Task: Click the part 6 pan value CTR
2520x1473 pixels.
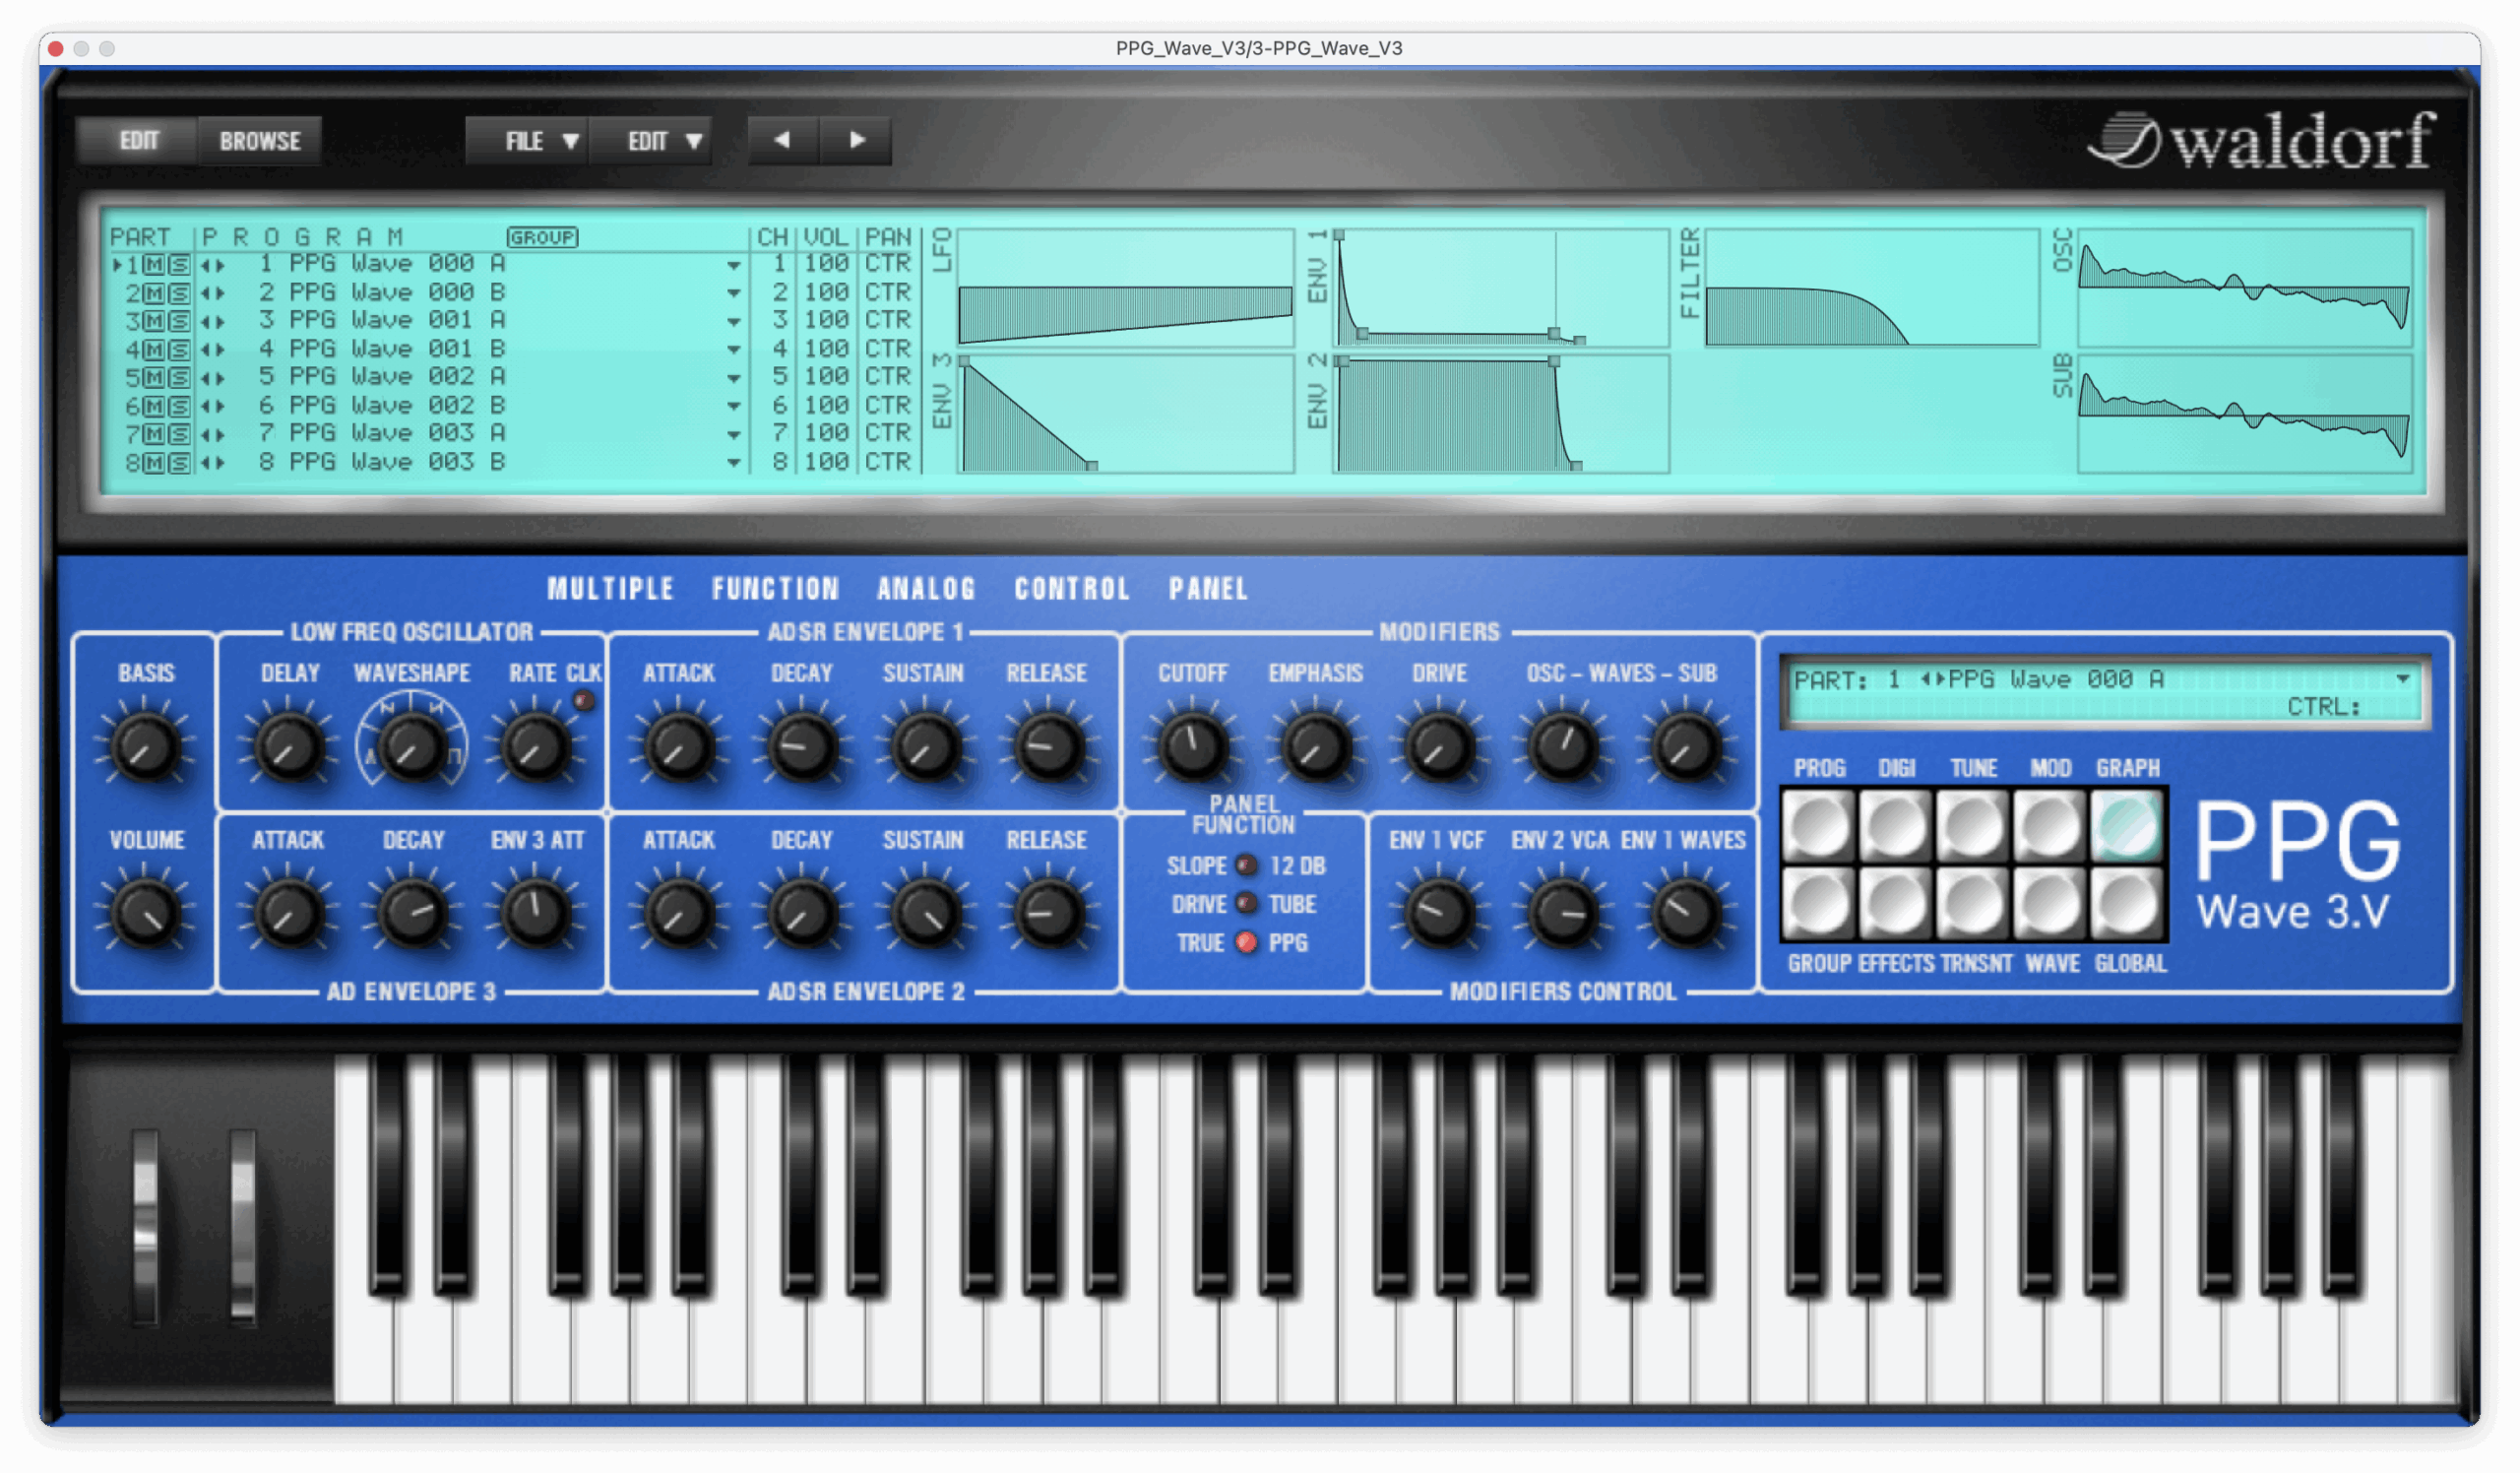Action: click(887, 405)
